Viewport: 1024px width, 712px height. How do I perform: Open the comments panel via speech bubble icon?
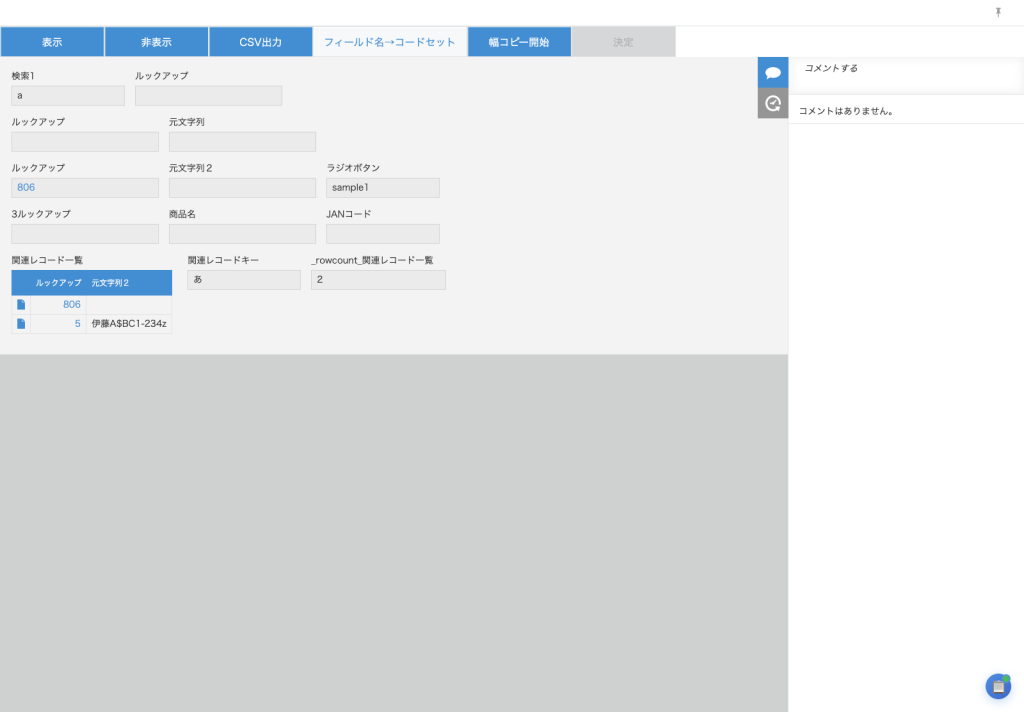[772, 72]
